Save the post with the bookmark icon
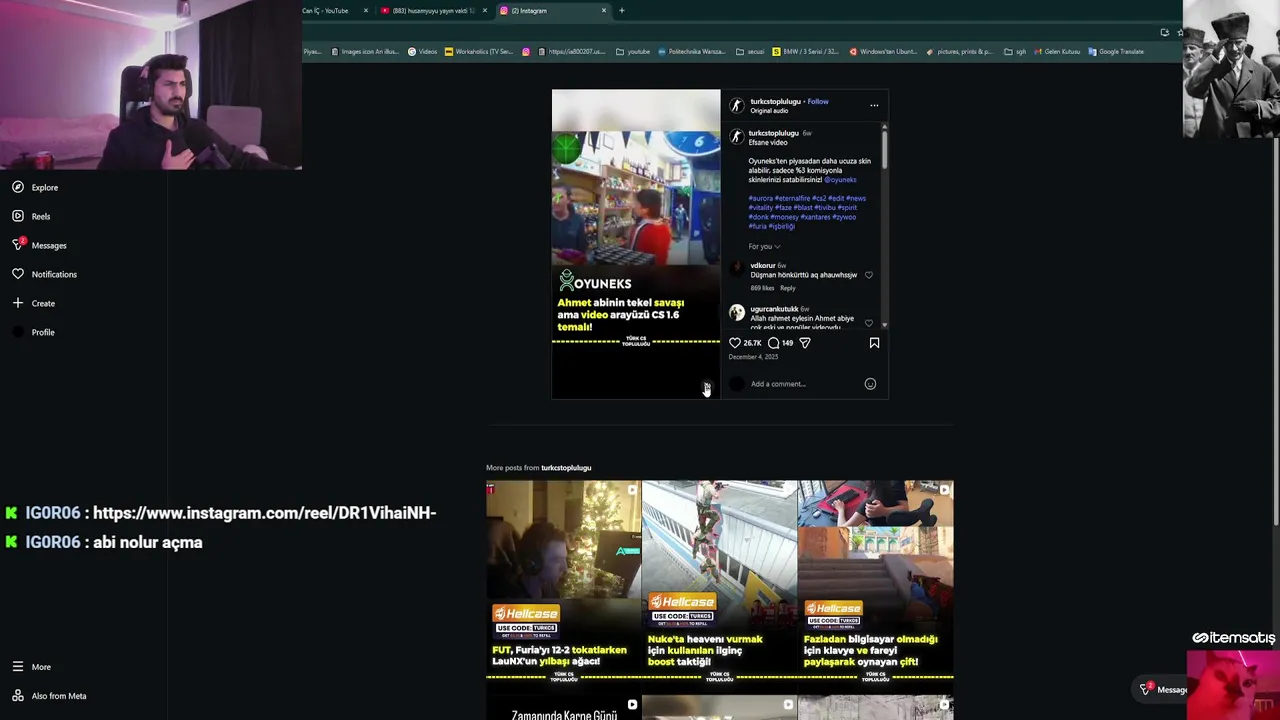 click(874, 343)
